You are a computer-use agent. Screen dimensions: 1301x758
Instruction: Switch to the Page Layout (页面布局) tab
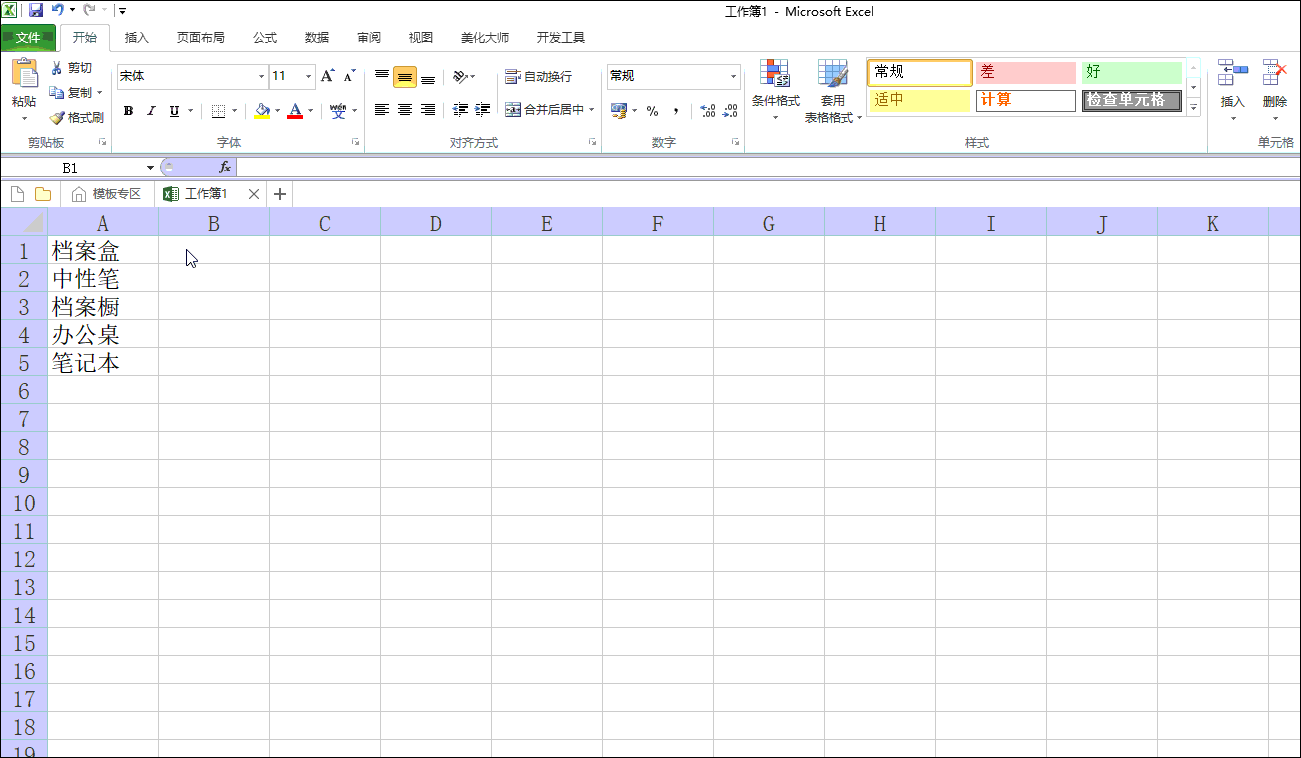pos(201,38)
